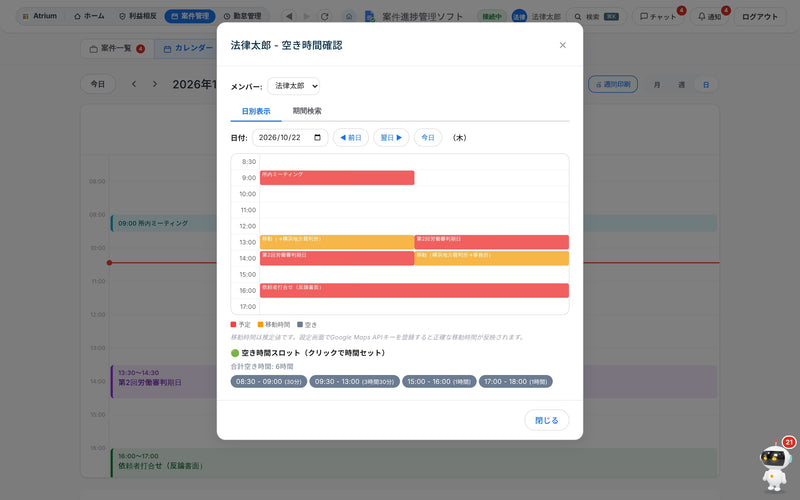Open the チャット button
Image resolution: width=800 pixels, height=500 pixels.
click(x=658, y=16)
